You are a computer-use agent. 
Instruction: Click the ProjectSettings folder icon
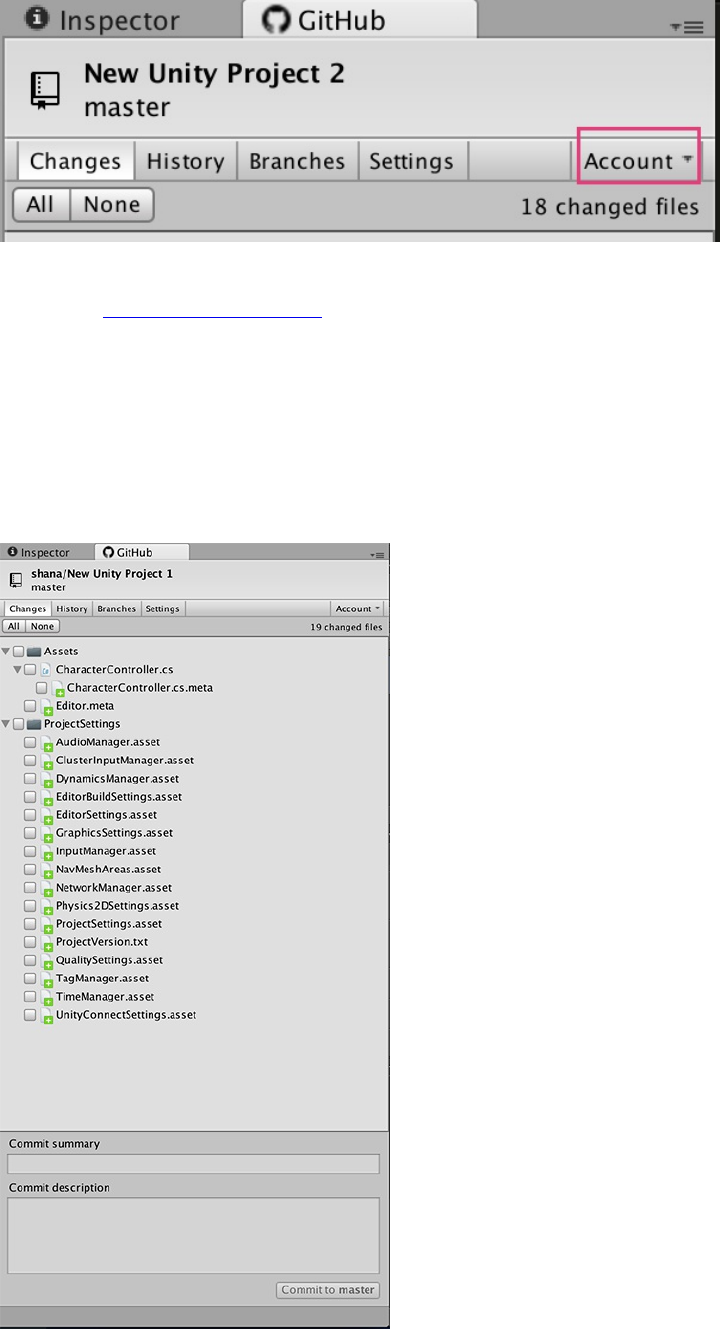[x=34, y=724]
